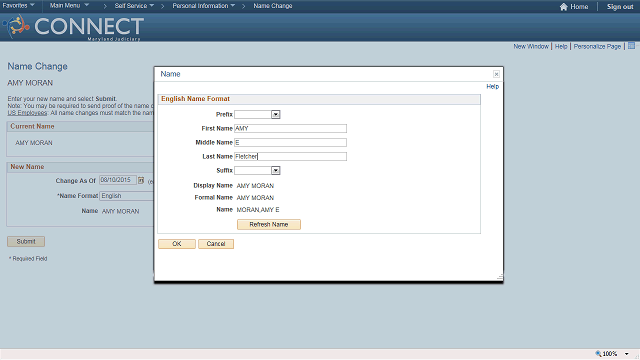Open the Name Format combo box

(x=127, y=196)
